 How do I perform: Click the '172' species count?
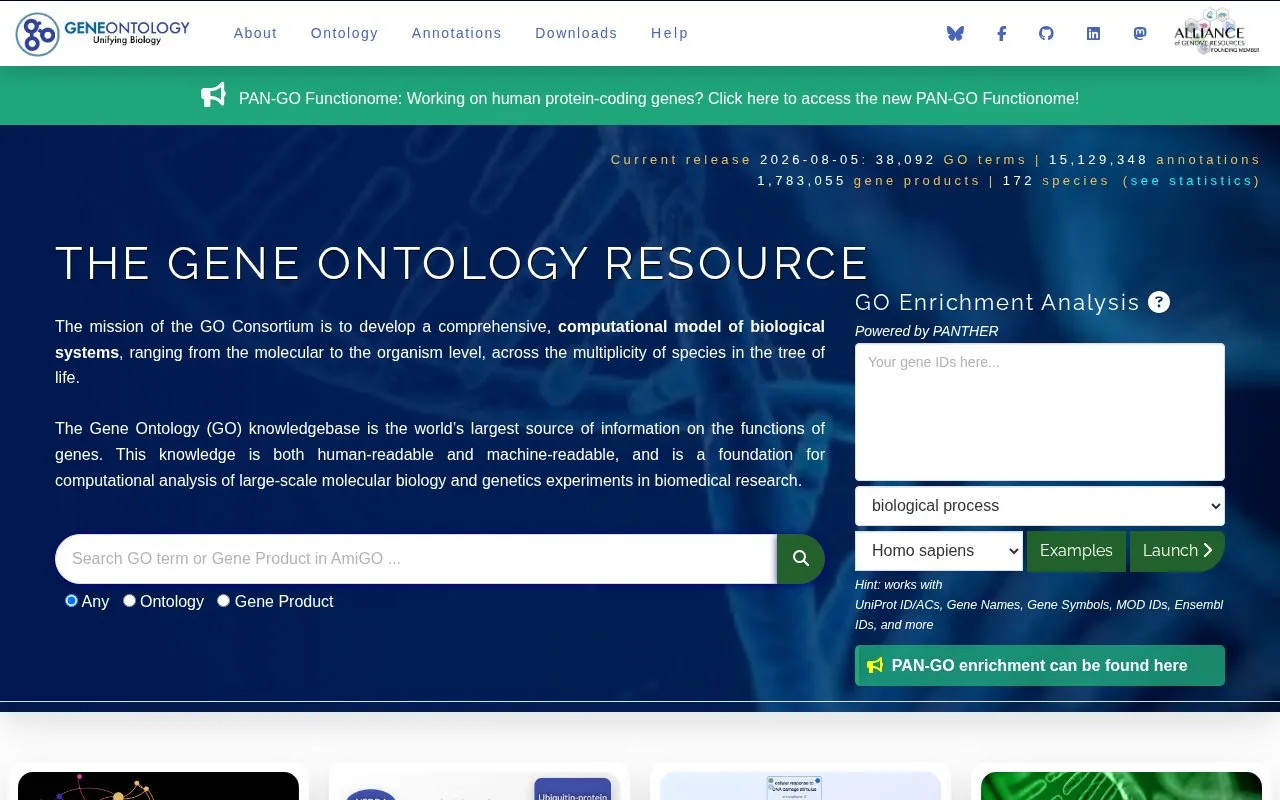1018,181
